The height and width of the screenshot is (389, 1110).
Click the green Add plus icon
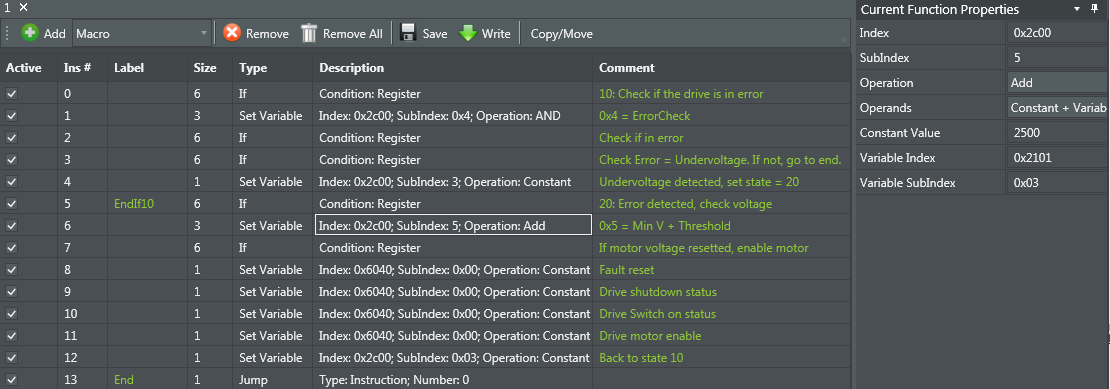point(30,33)
